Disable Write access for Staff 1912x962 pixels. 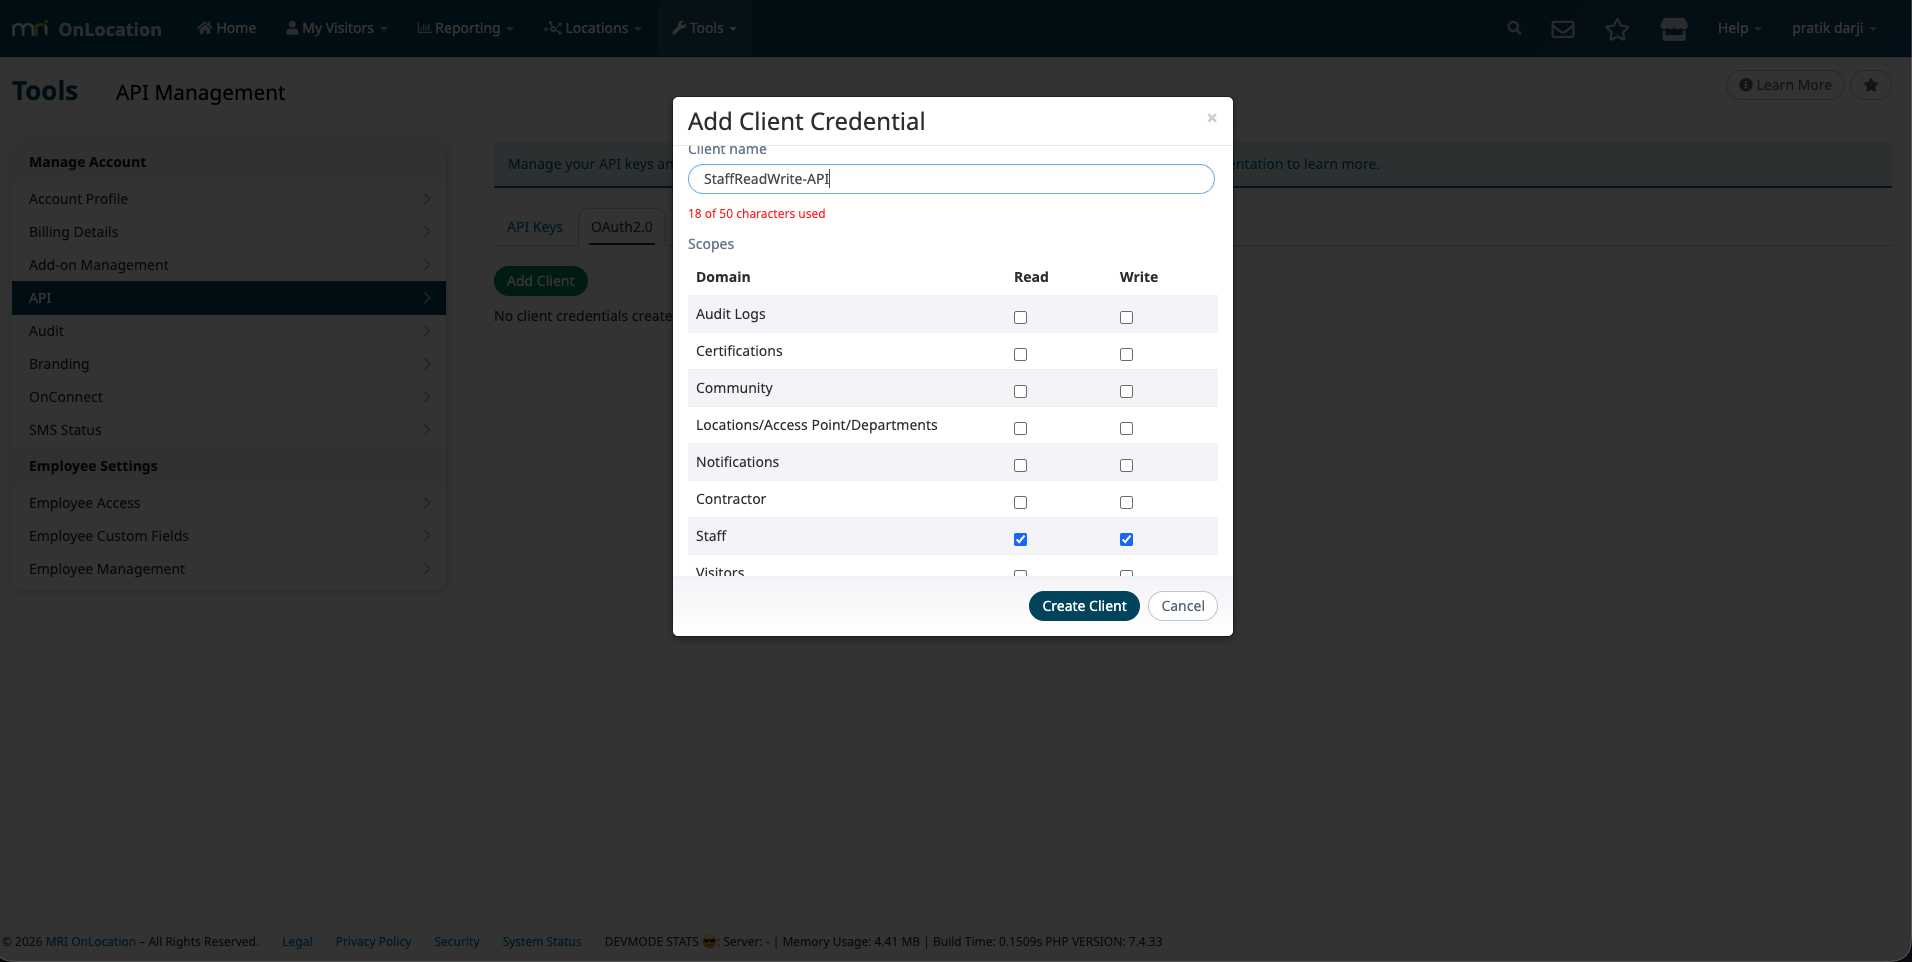1126,538
